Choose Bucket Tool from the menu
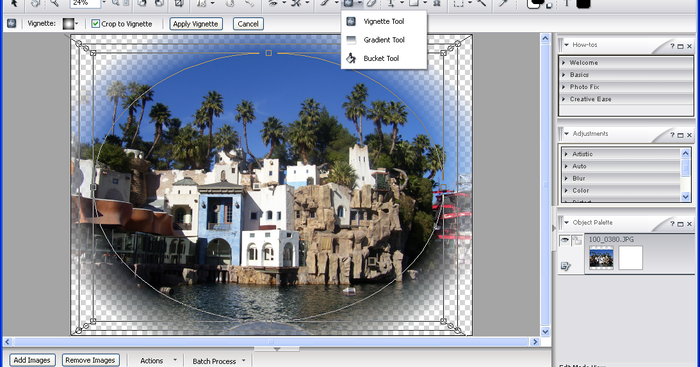This screenshot has width=700, height=367. (383, 58)
